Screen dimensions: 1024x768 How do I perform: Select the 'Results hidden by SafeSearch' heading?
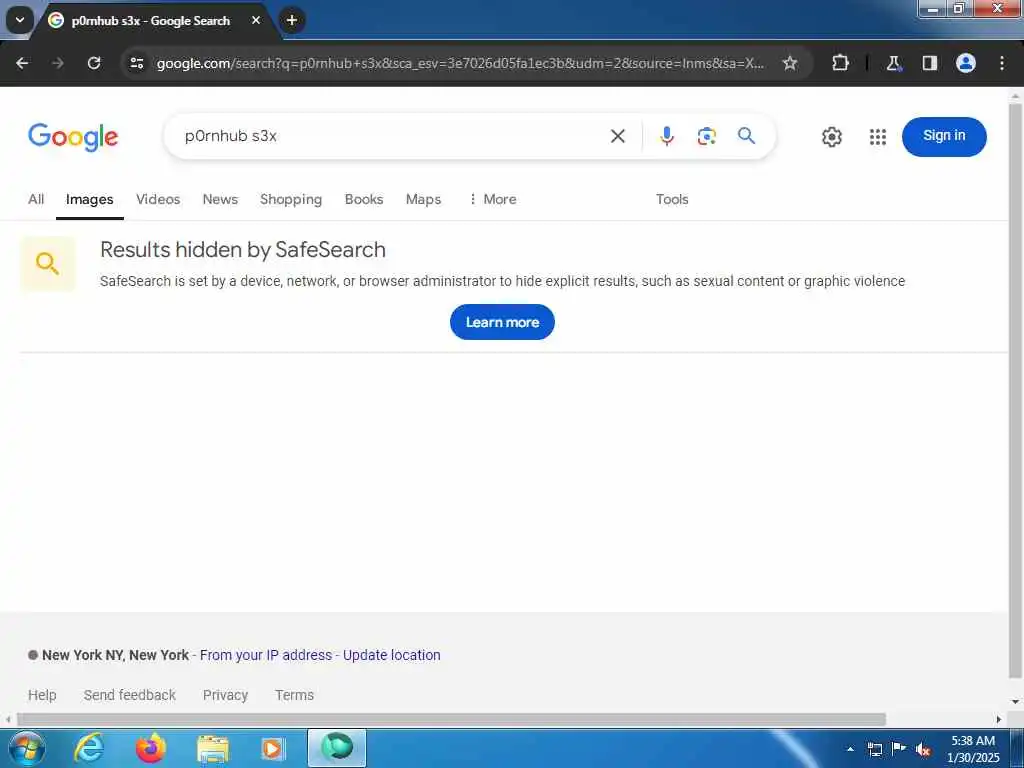point(243,249)
